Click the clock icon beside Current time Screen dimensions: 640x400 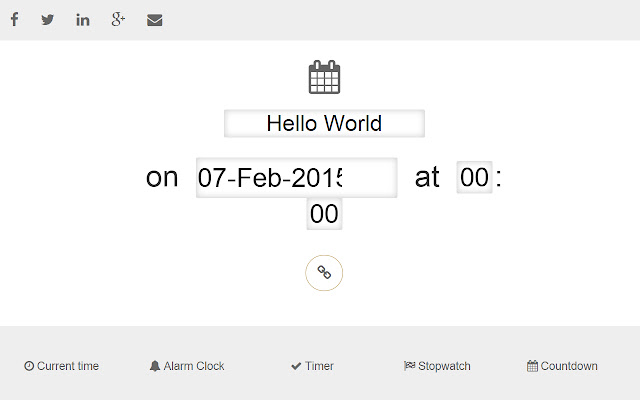click(29, 366)
